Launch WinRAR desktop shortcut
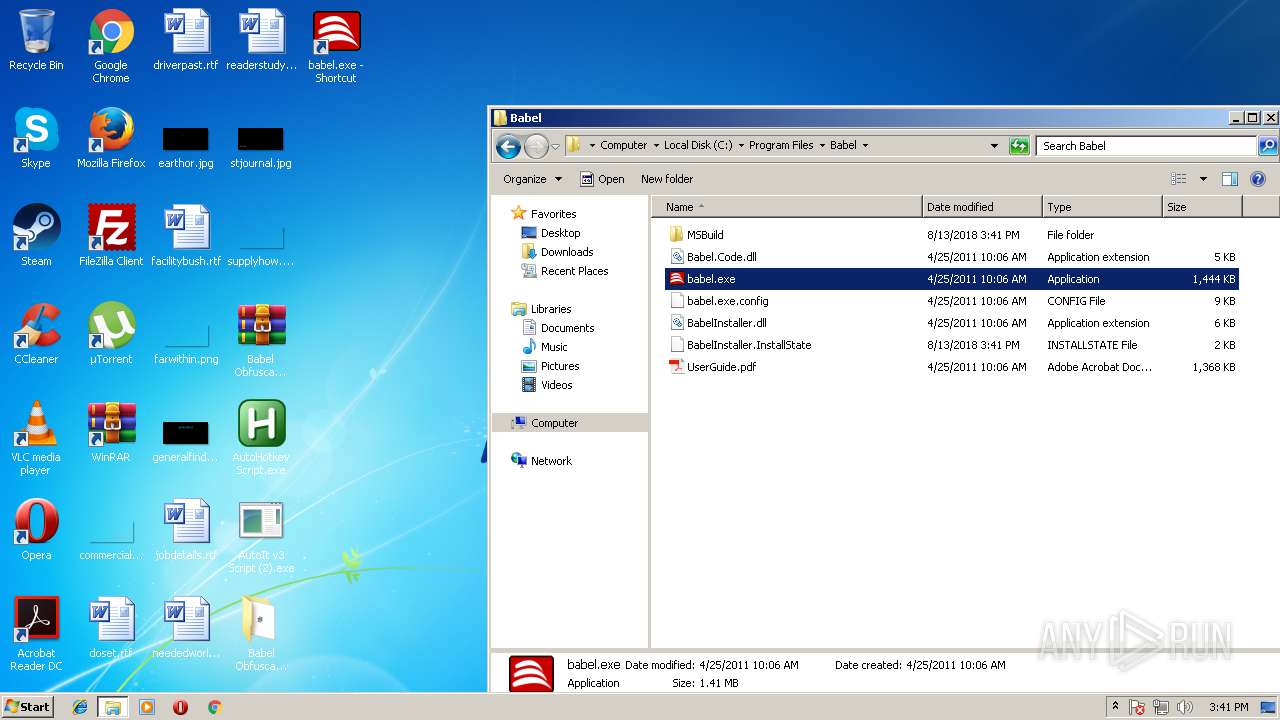The height and width of the screenshot is (720, 1280). pos(111,432)
